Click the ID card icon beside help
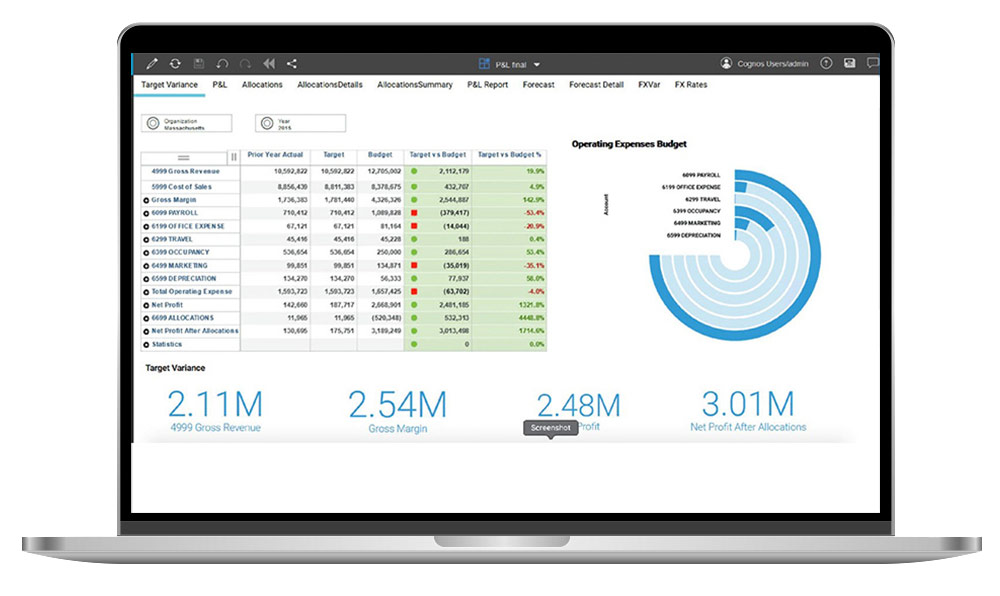The width and height of the screenshot is (1000, 596). click(x=849, y=63)
